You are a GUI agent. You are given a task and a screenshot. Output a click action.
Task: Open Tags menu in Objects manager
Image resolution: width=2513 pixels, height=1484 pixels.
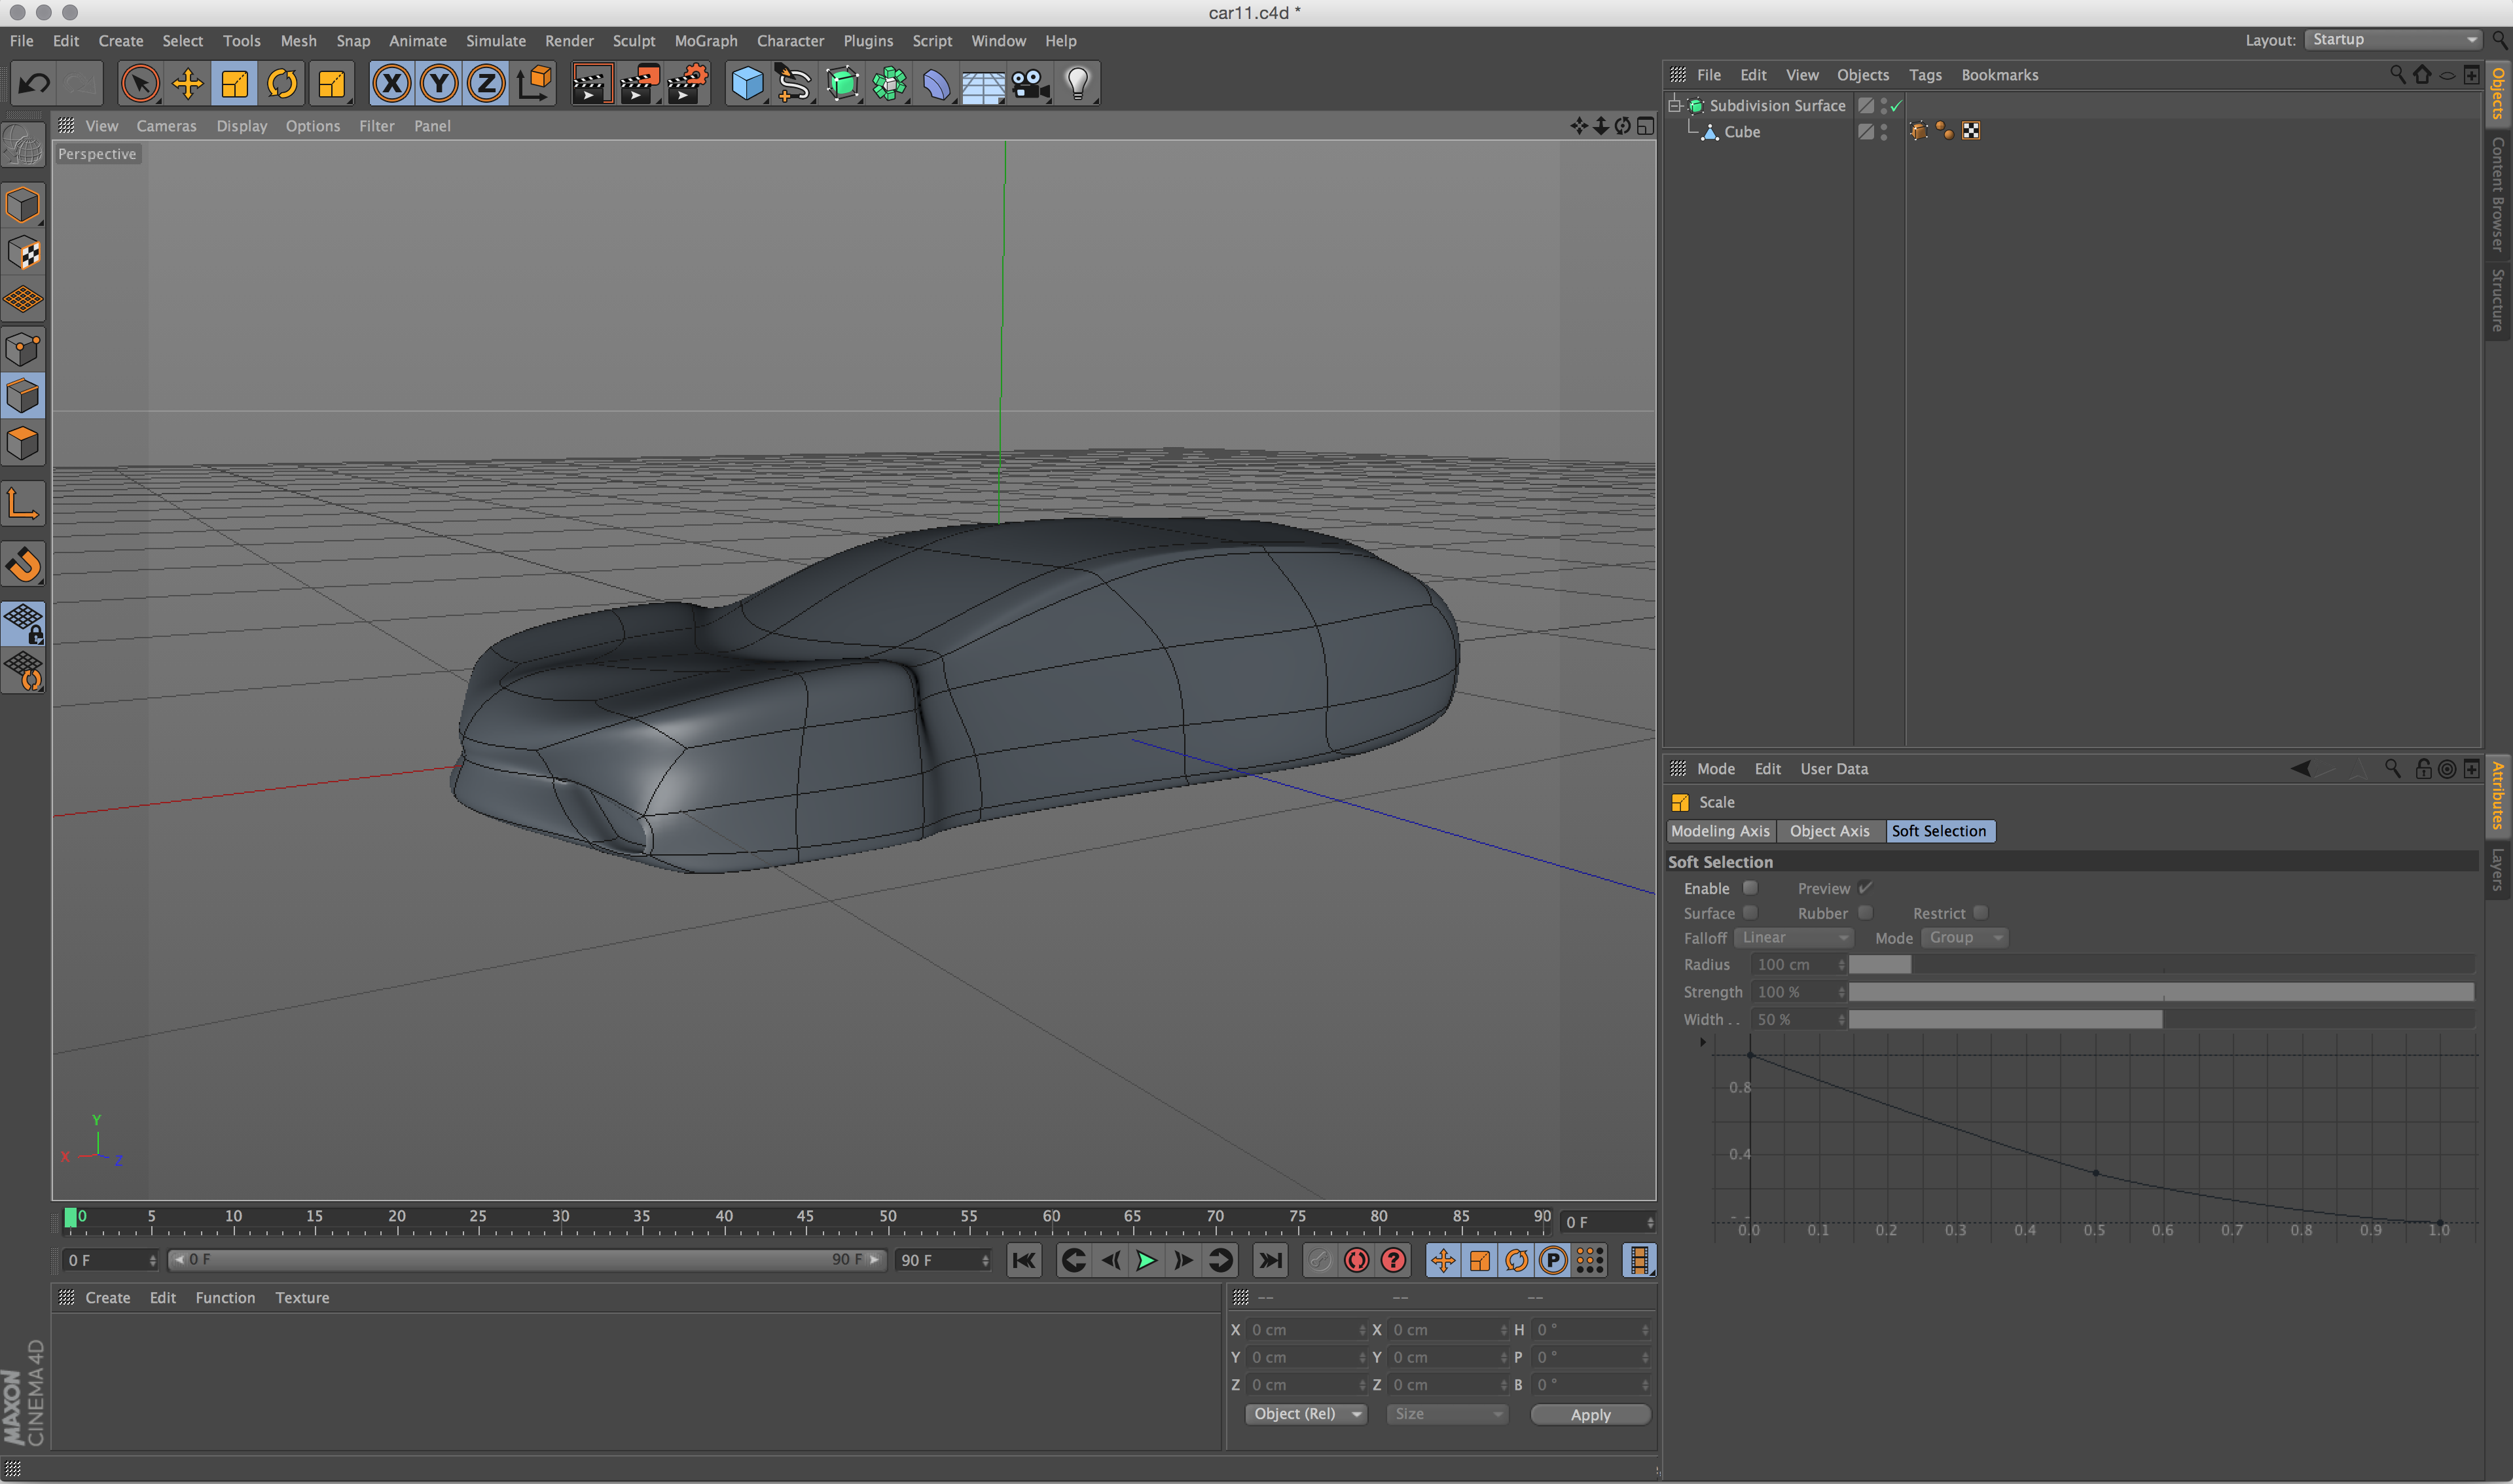point(1925,75)
